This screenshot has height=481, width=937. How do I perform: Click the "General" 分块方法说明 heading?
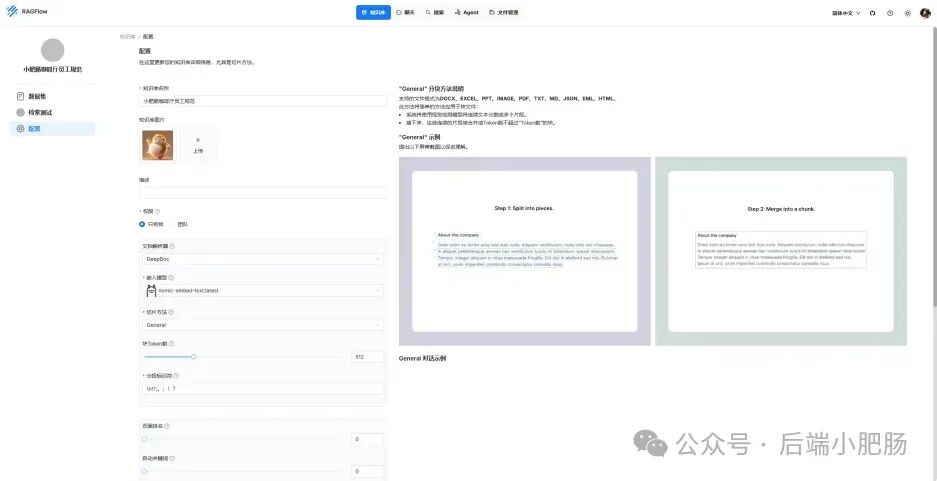click(x=431, y=88)
